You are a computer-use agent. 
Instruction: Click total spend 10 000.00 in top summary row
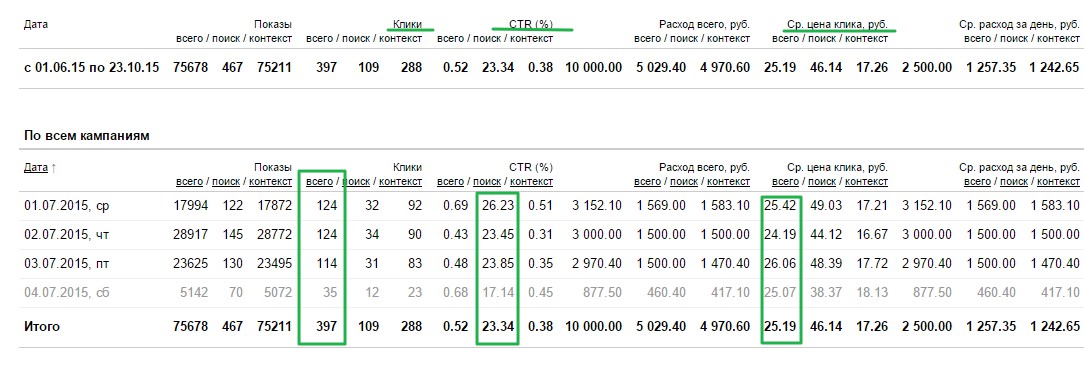[x=594, y=68]
